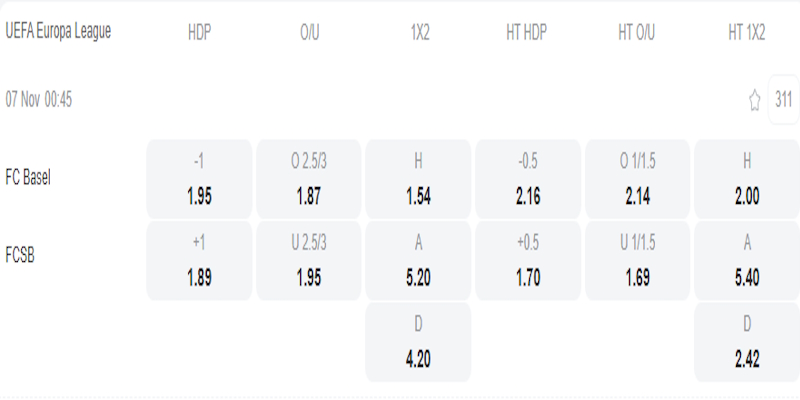Viewport: 800px width, 400px height.
Task: Bet half-time Under 1/1.5 at 1.69
Action: click(x=637, y=261)
